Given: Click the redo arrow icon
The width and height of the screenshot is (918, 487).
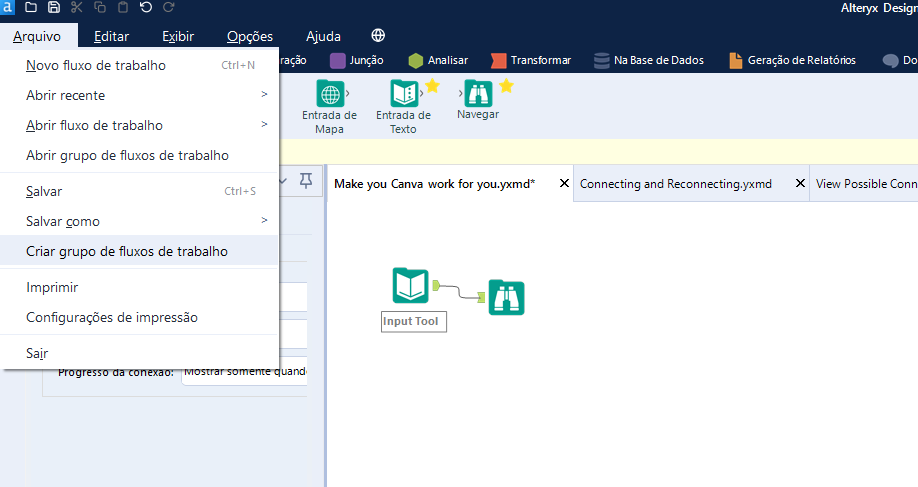Looking at the screenshot, I should point(169,7).
